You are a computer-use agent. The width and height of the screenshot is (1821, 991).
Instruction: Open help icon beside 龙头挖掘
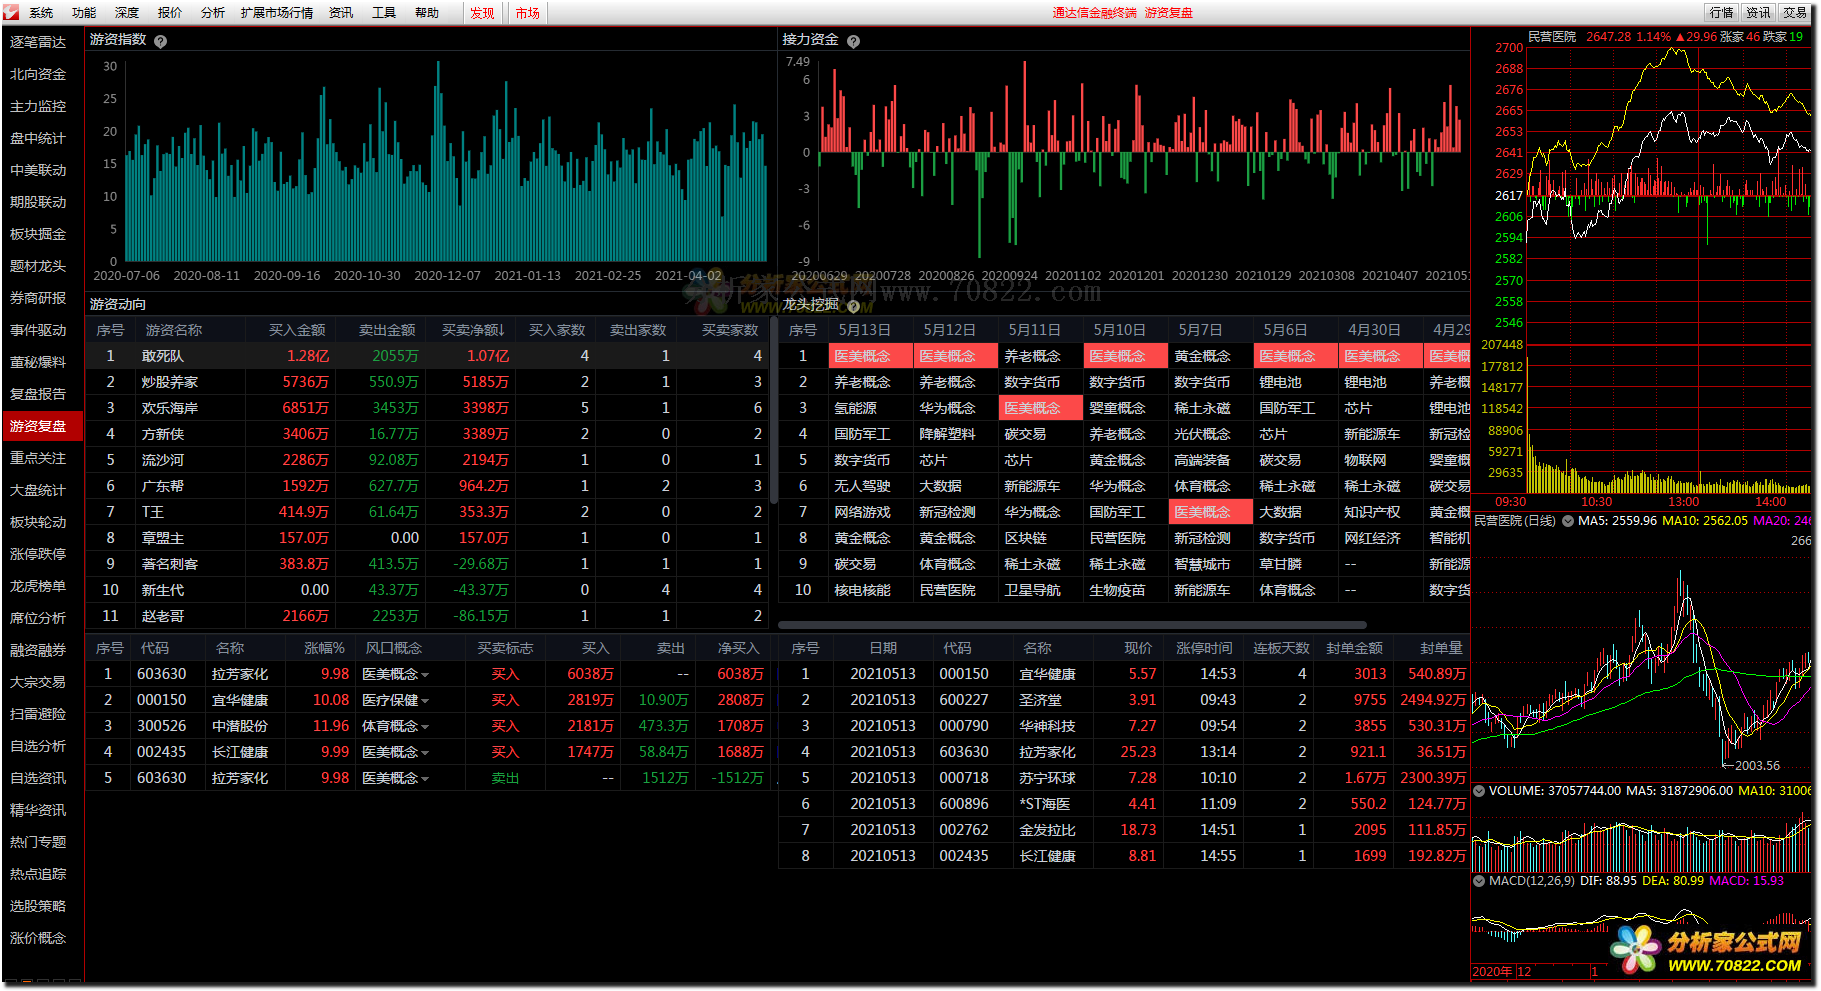tap(853, 305)
